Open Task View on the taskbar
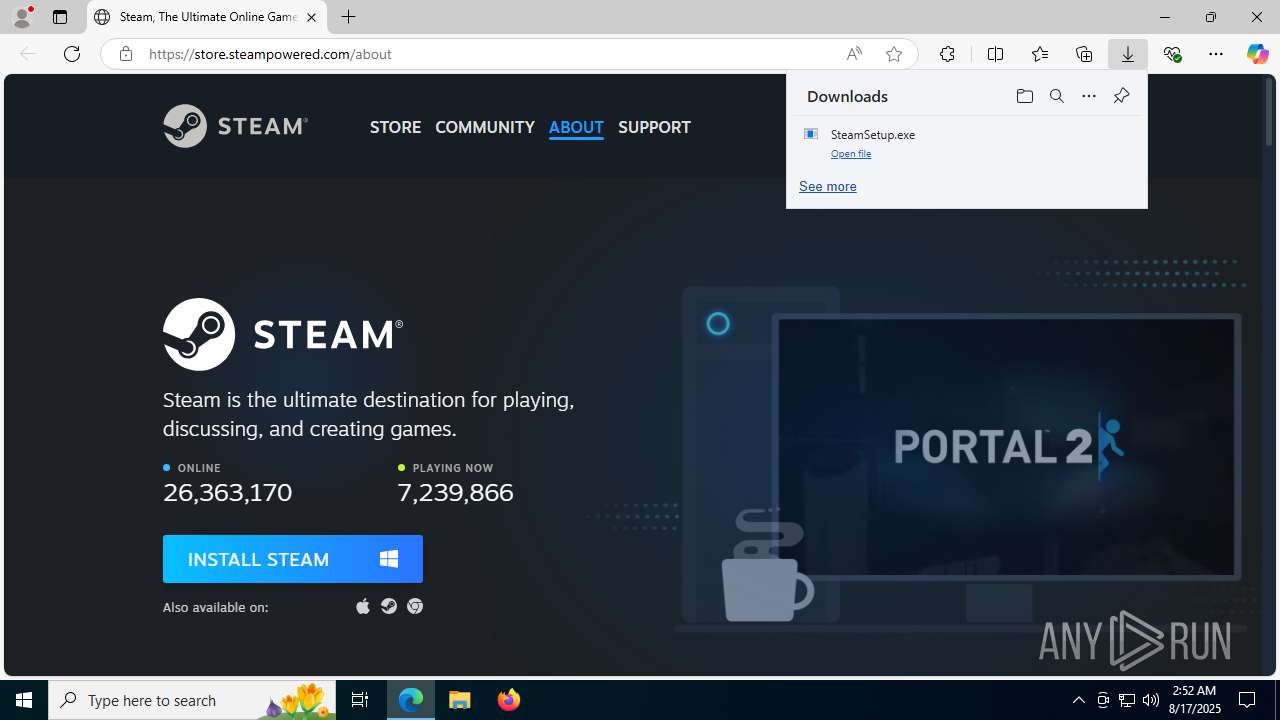The height and width of the screenshot is (720, 1280). click(x=360, y=700)
